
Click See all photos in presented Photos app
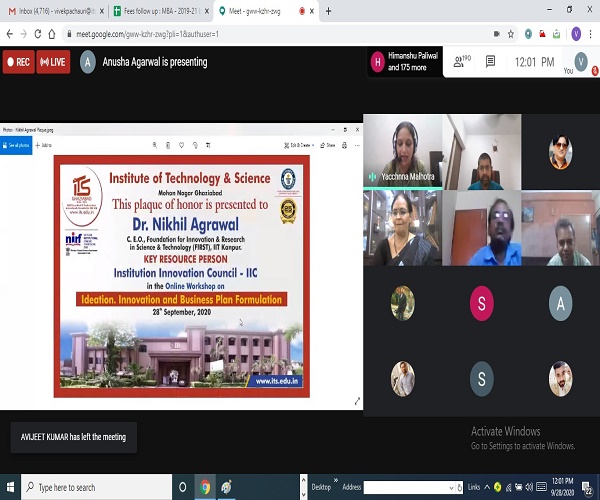click(x=16, y=145)
